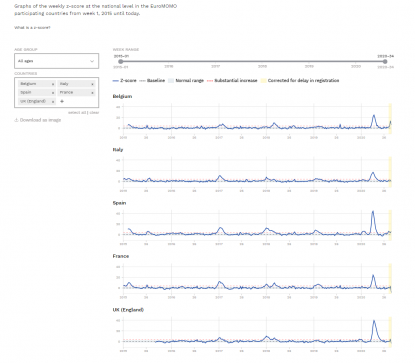Click the UK (England) chart heading
Viewport: 415px width, 363px height.
pyautogui.click(x=128, y=310)
